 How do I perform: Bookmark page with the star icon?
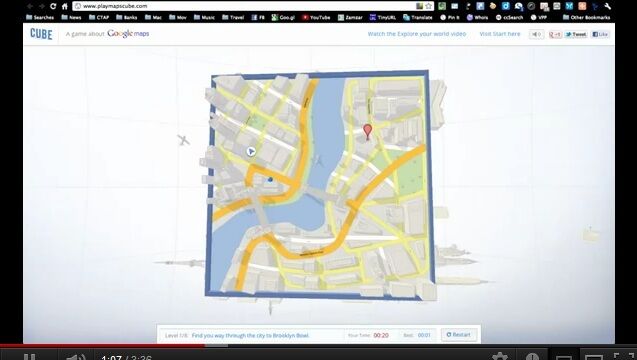[x=428, y=6]
